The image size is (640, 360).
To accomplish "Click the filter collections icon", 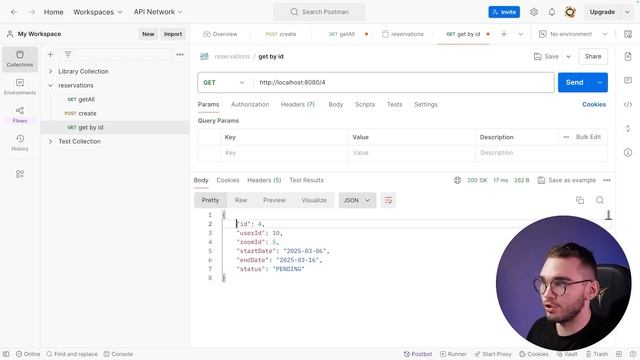I will pos(68,54).
